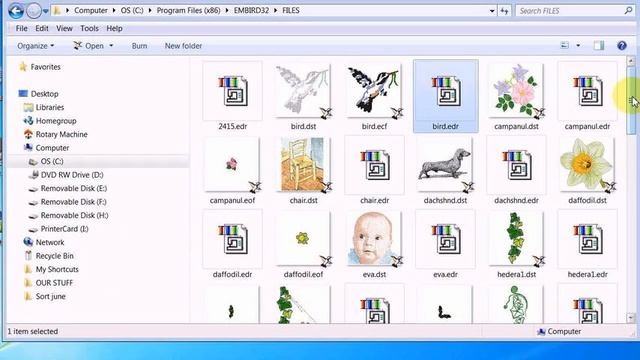This screenshot has height=360, width=640.
Task: Click the Change your view icon
Action: pos(565,45)
